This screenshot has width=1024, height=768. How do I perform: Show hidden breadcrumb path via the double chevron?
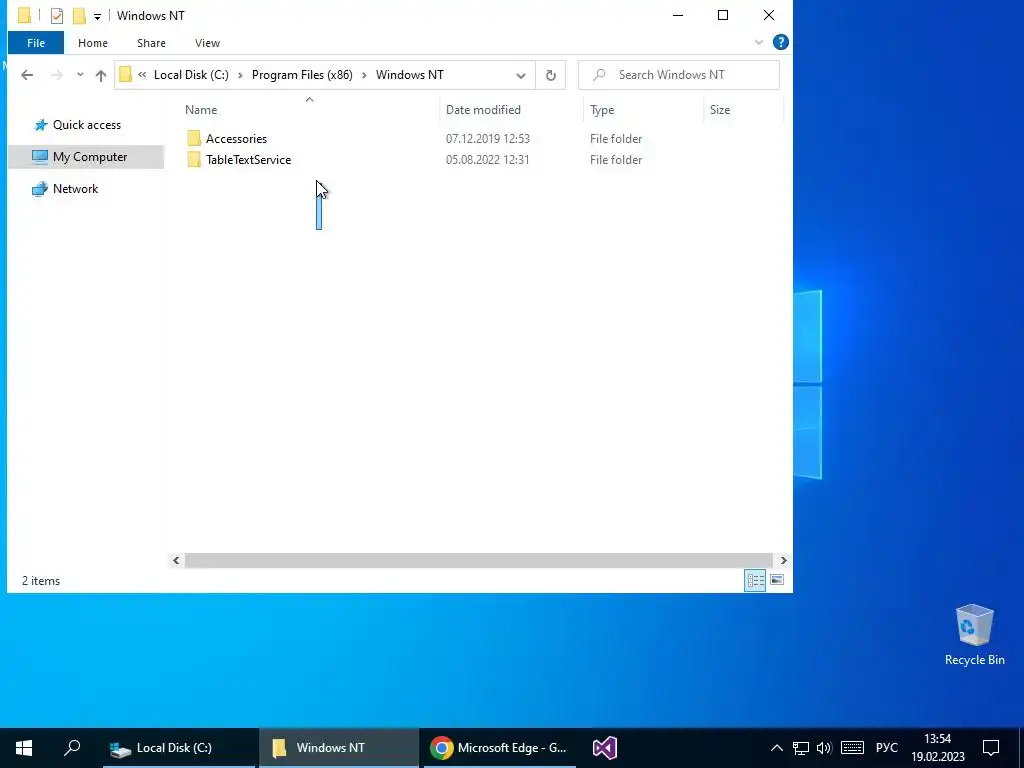142,75
